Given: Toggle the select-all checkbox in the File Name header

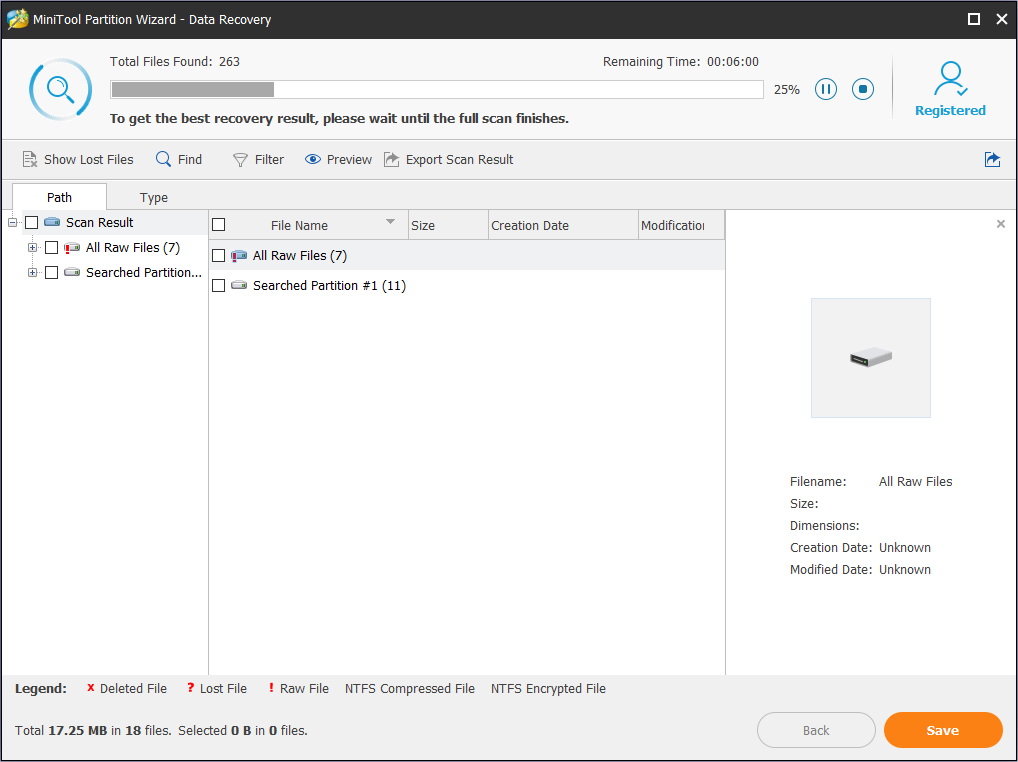Looking at the screenshot, I should coord(219,225).
